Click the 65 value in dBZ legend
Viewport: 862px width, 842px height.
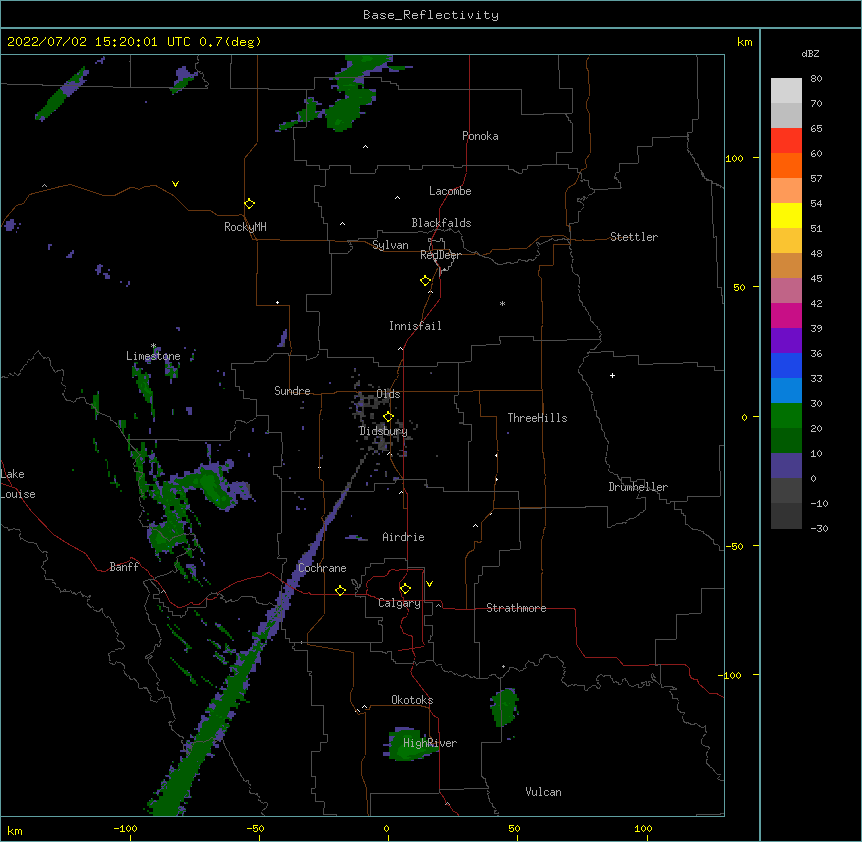tap(816, 129)
